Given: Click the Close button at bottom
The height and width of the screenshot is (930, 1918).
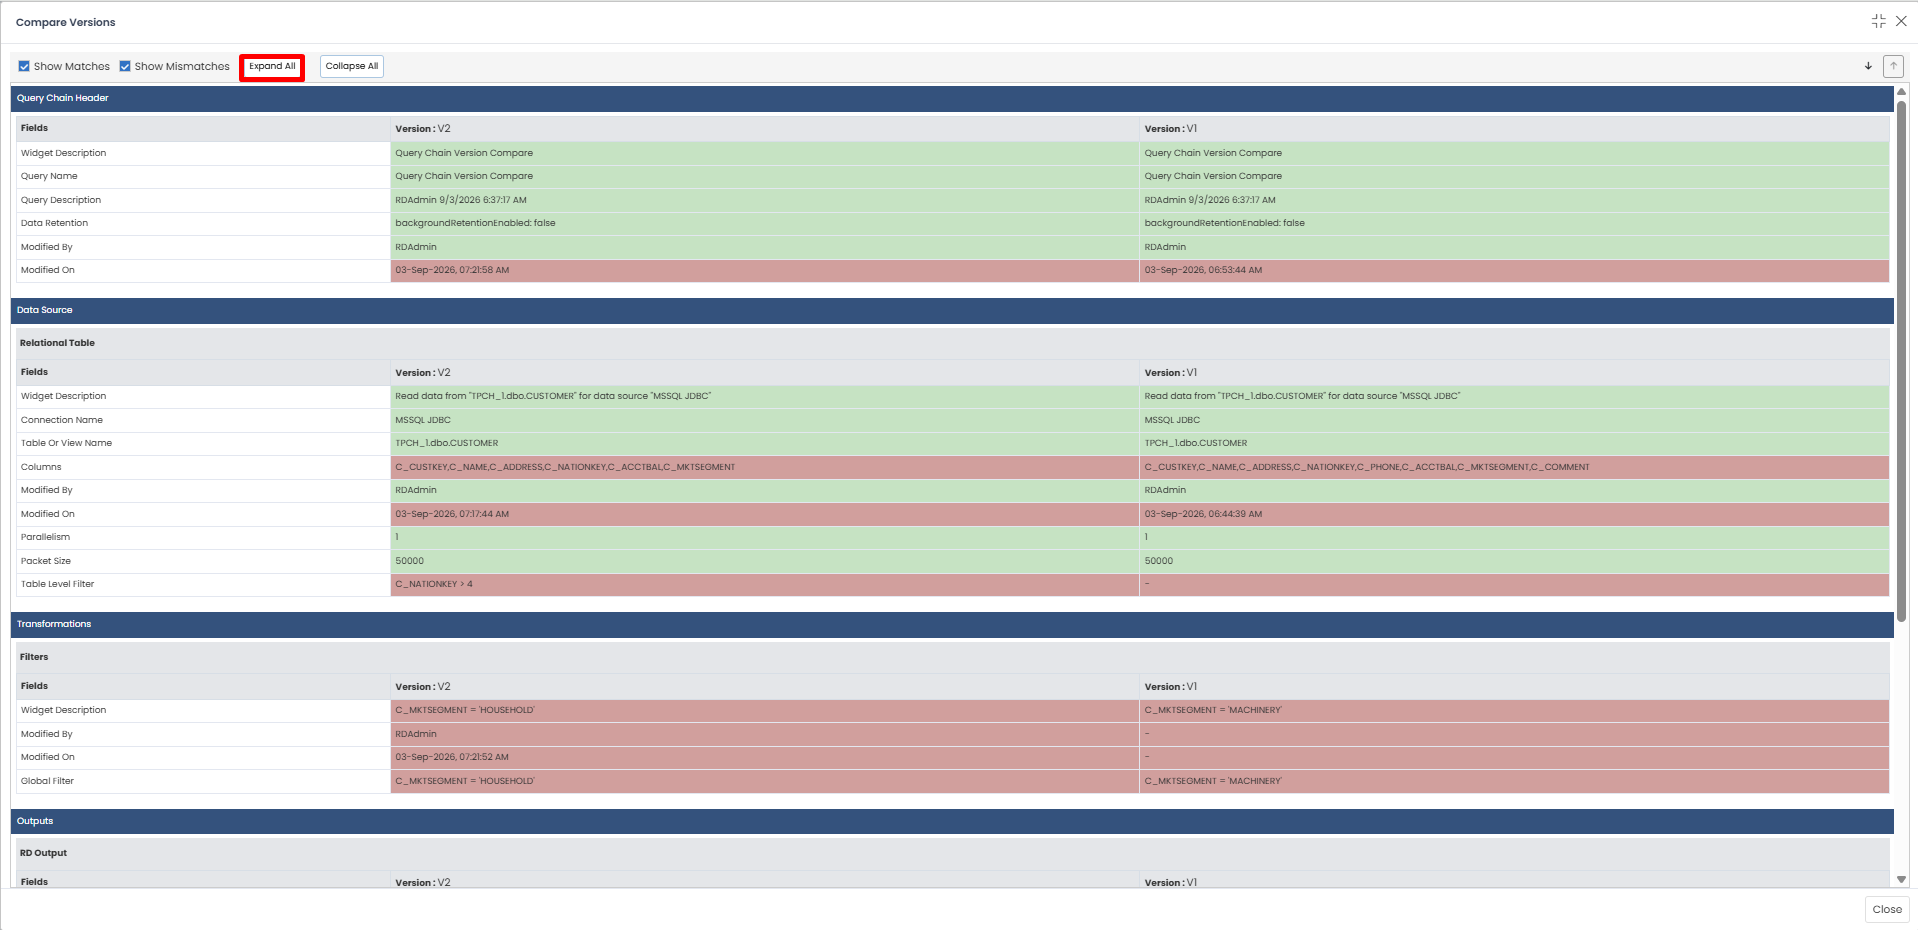Looking at the screenshot, I should coord(1887,909).
